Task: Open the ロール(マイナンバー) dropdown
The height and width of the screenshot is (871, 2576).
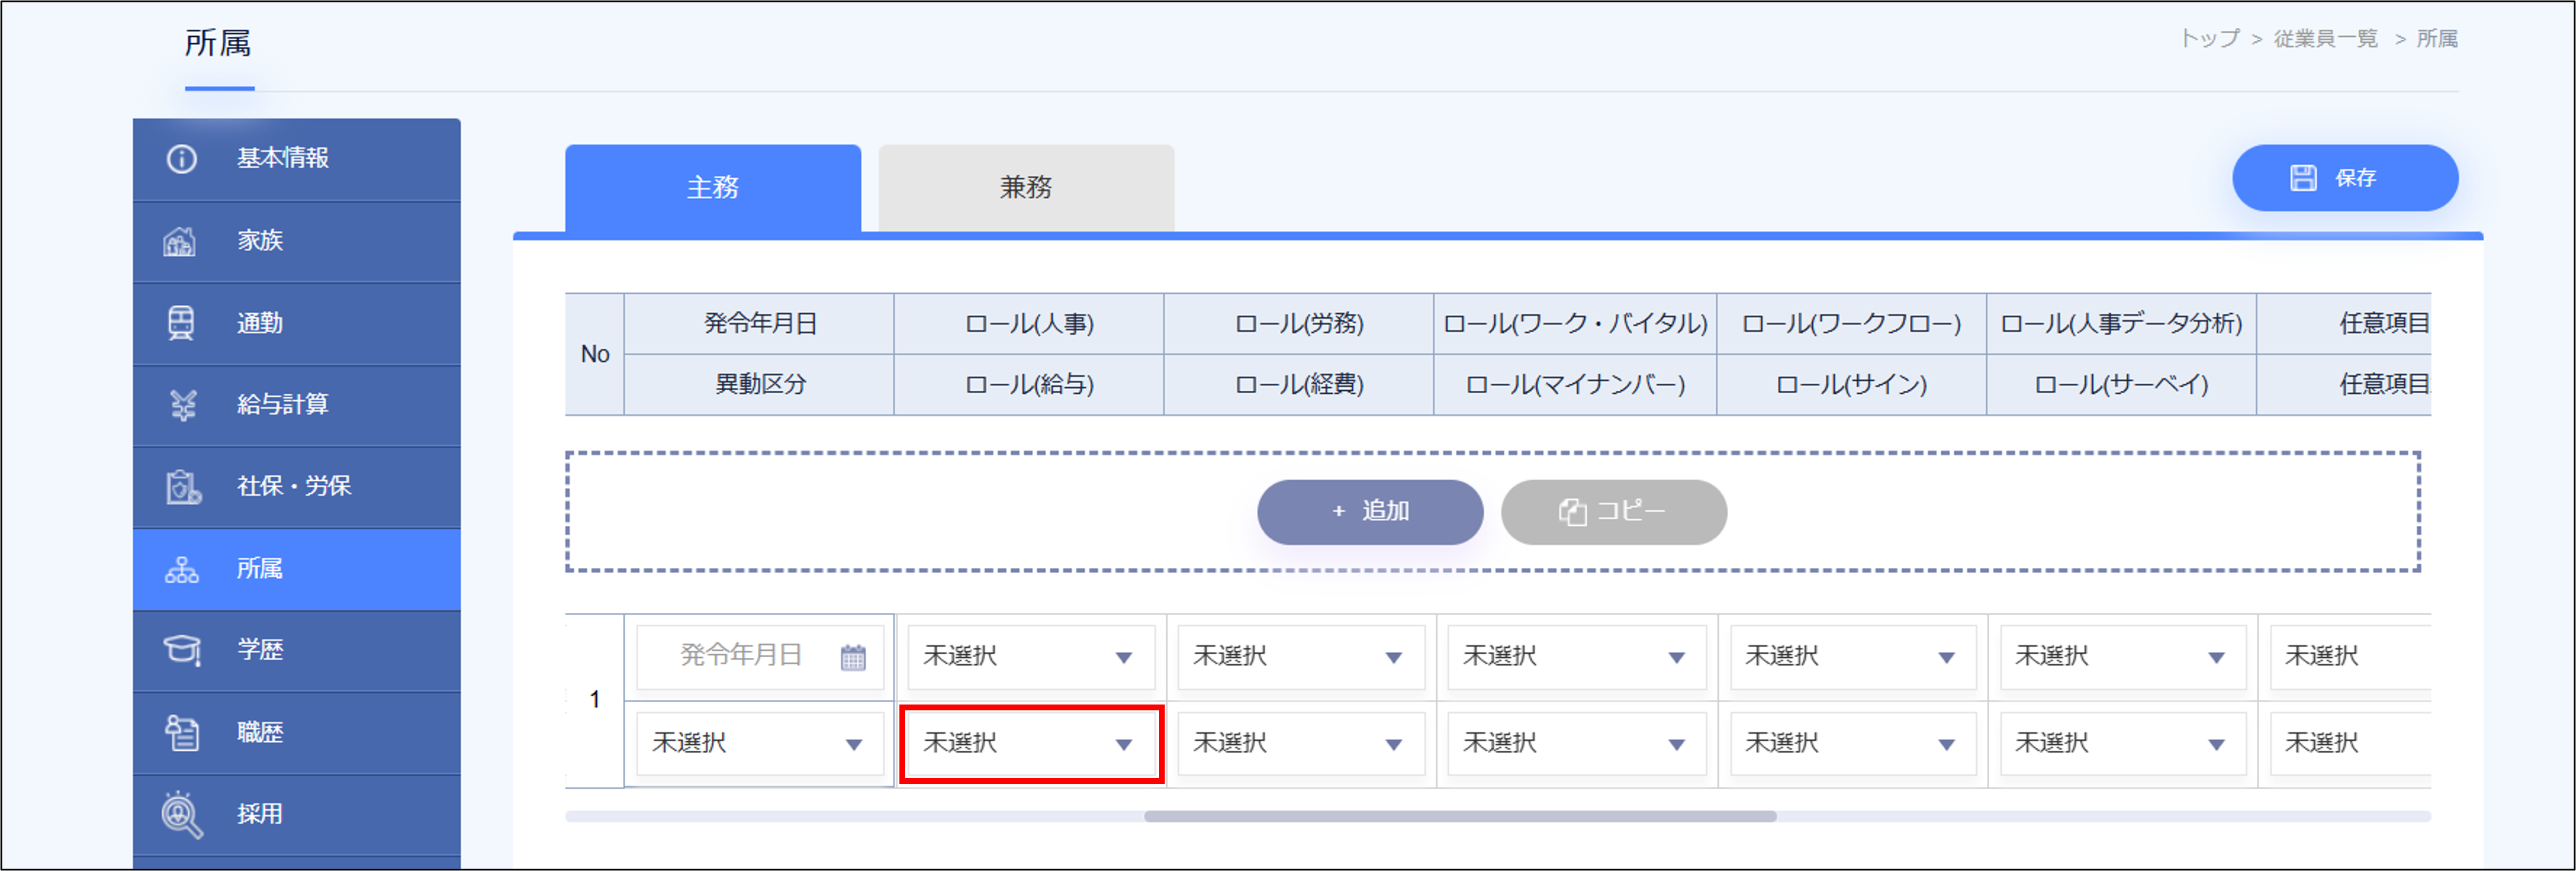Action: (x=1577, y=744)
